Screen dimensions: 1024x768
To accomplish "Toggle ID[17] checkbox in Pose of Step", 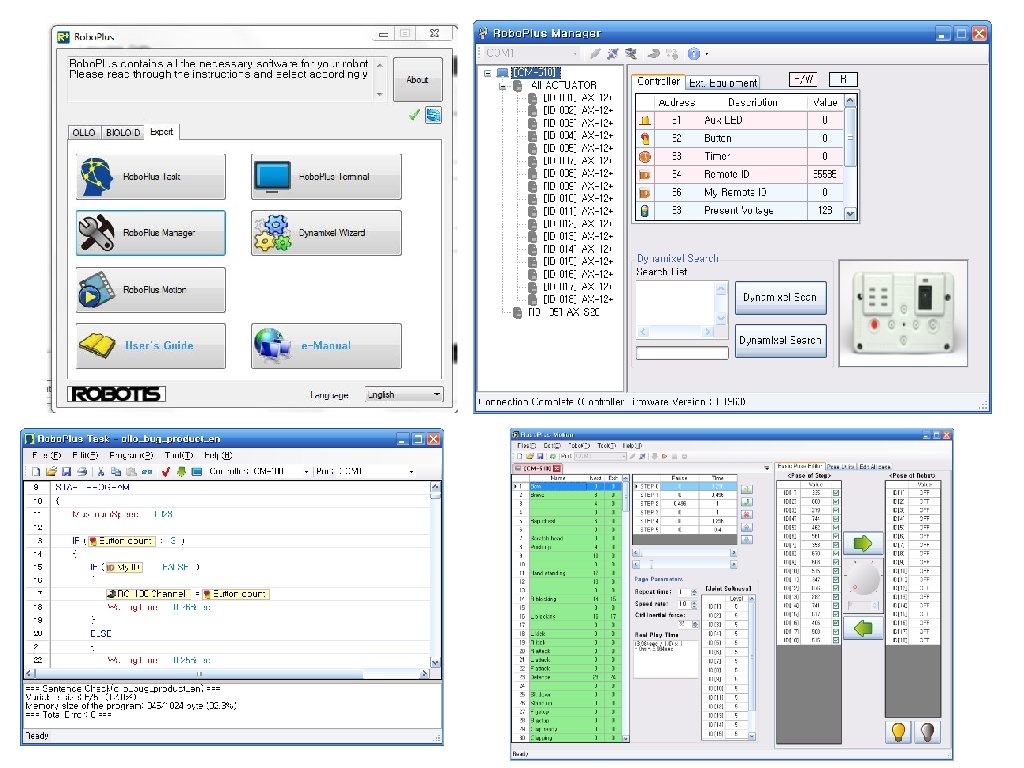I will 836,632.
